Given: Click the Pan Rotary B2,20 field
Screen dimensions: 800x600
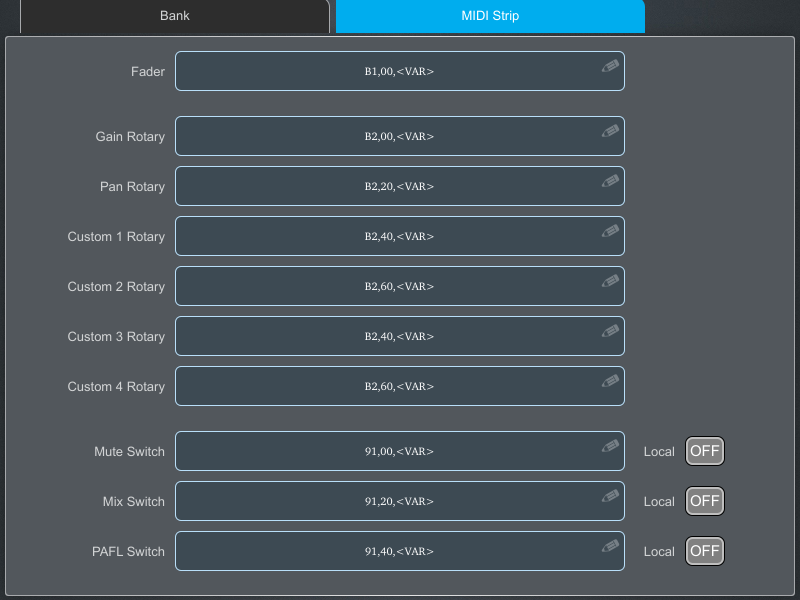Looking at the screenshot, I should click(x=400, y=186).
